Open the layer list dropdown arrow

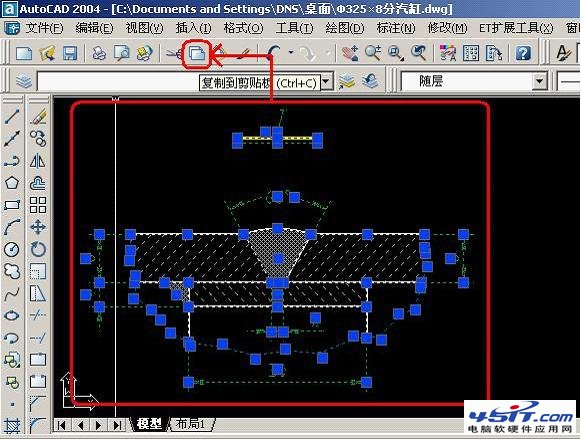click(x=326, y=82)
